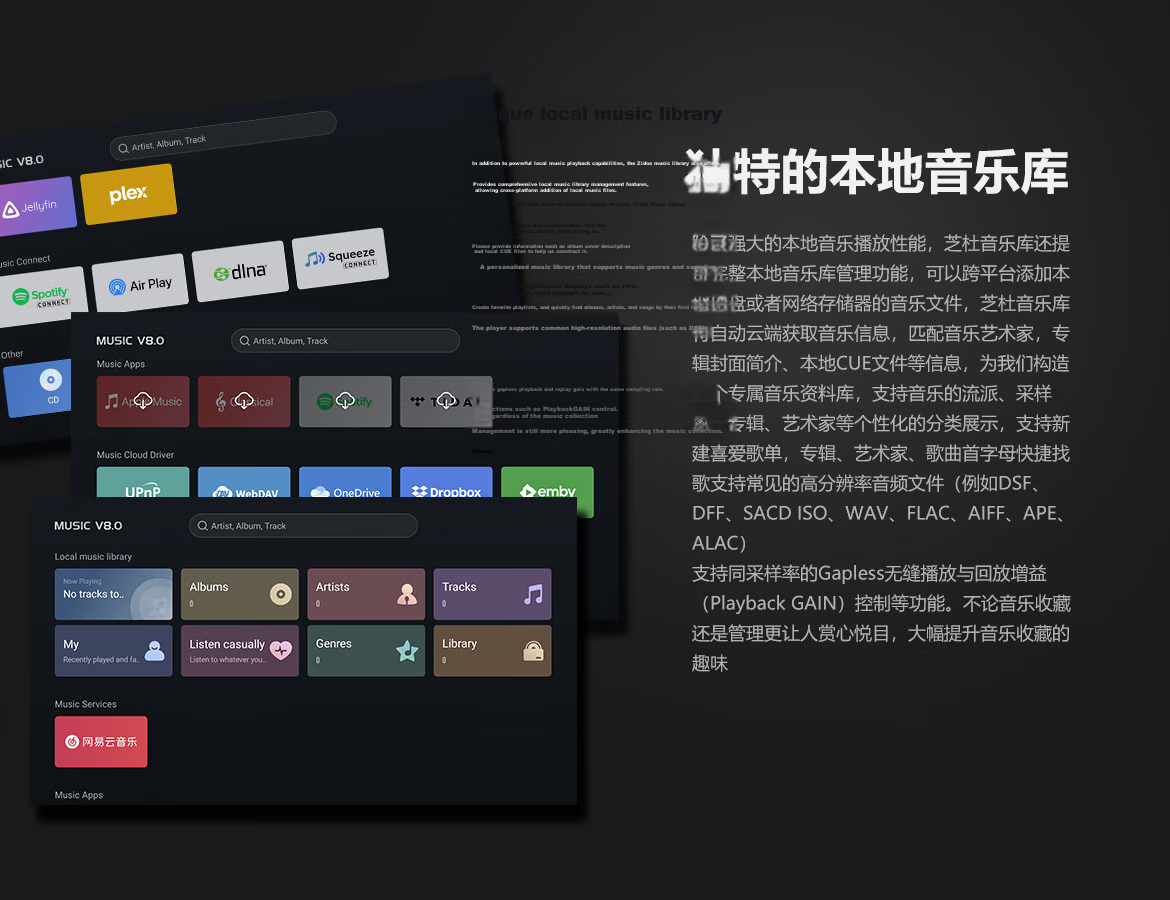
Task: Open the Library tile
Action: point(492,651)
